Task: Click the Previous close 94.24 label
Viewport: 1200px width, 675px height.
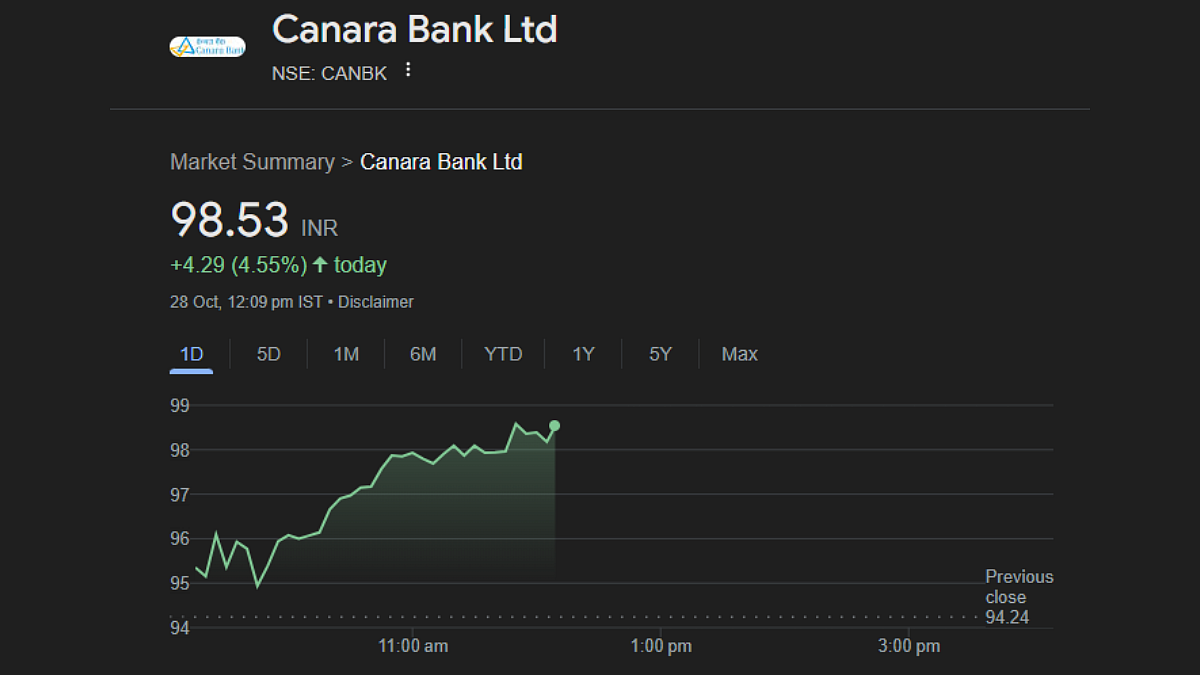Action: [x=1019, y=597]
